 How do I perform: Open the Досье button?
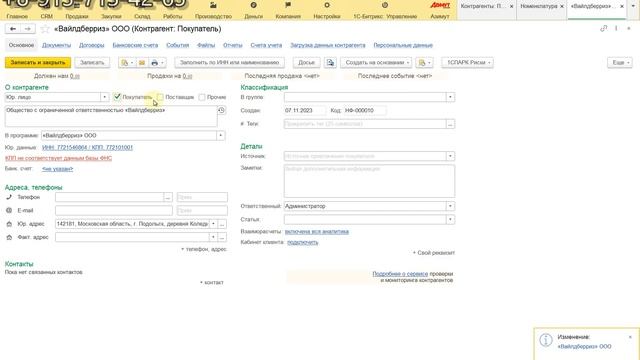coord(306,63)
